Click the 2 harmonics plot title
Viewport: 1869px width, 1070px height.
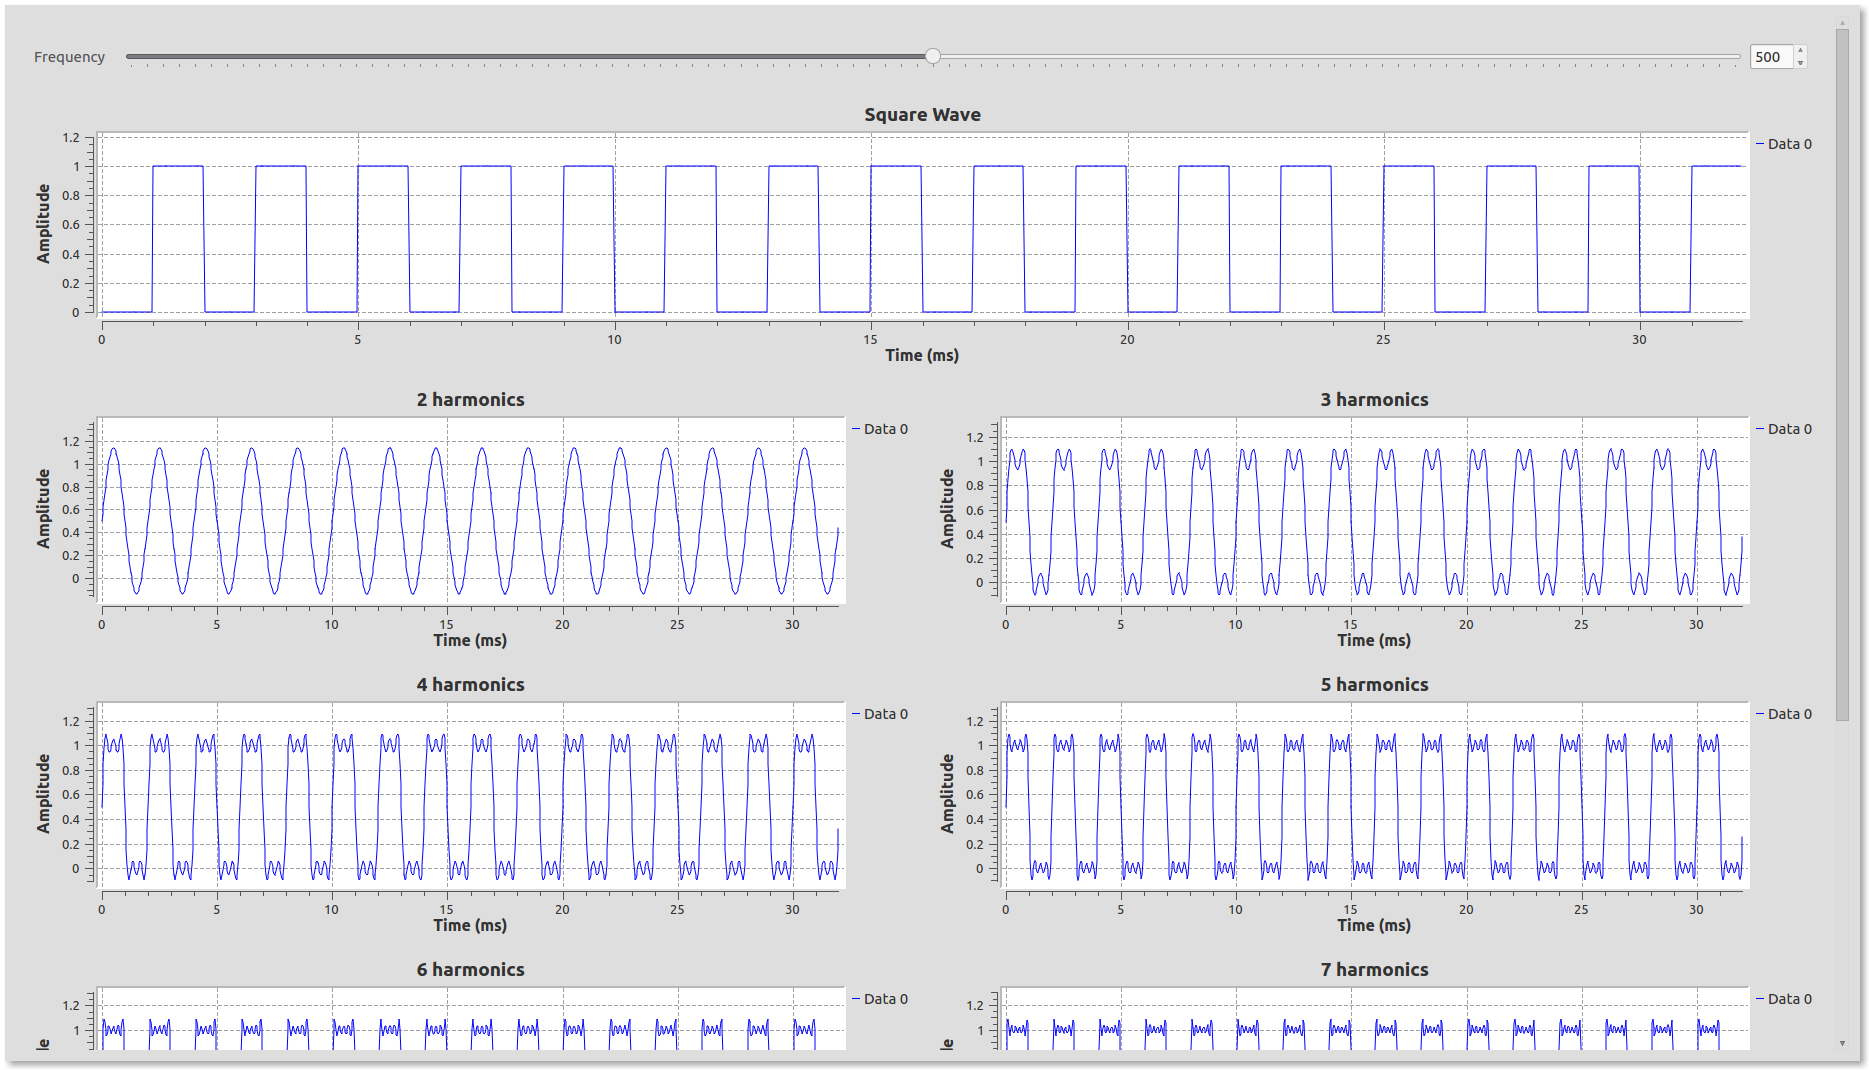470,400
